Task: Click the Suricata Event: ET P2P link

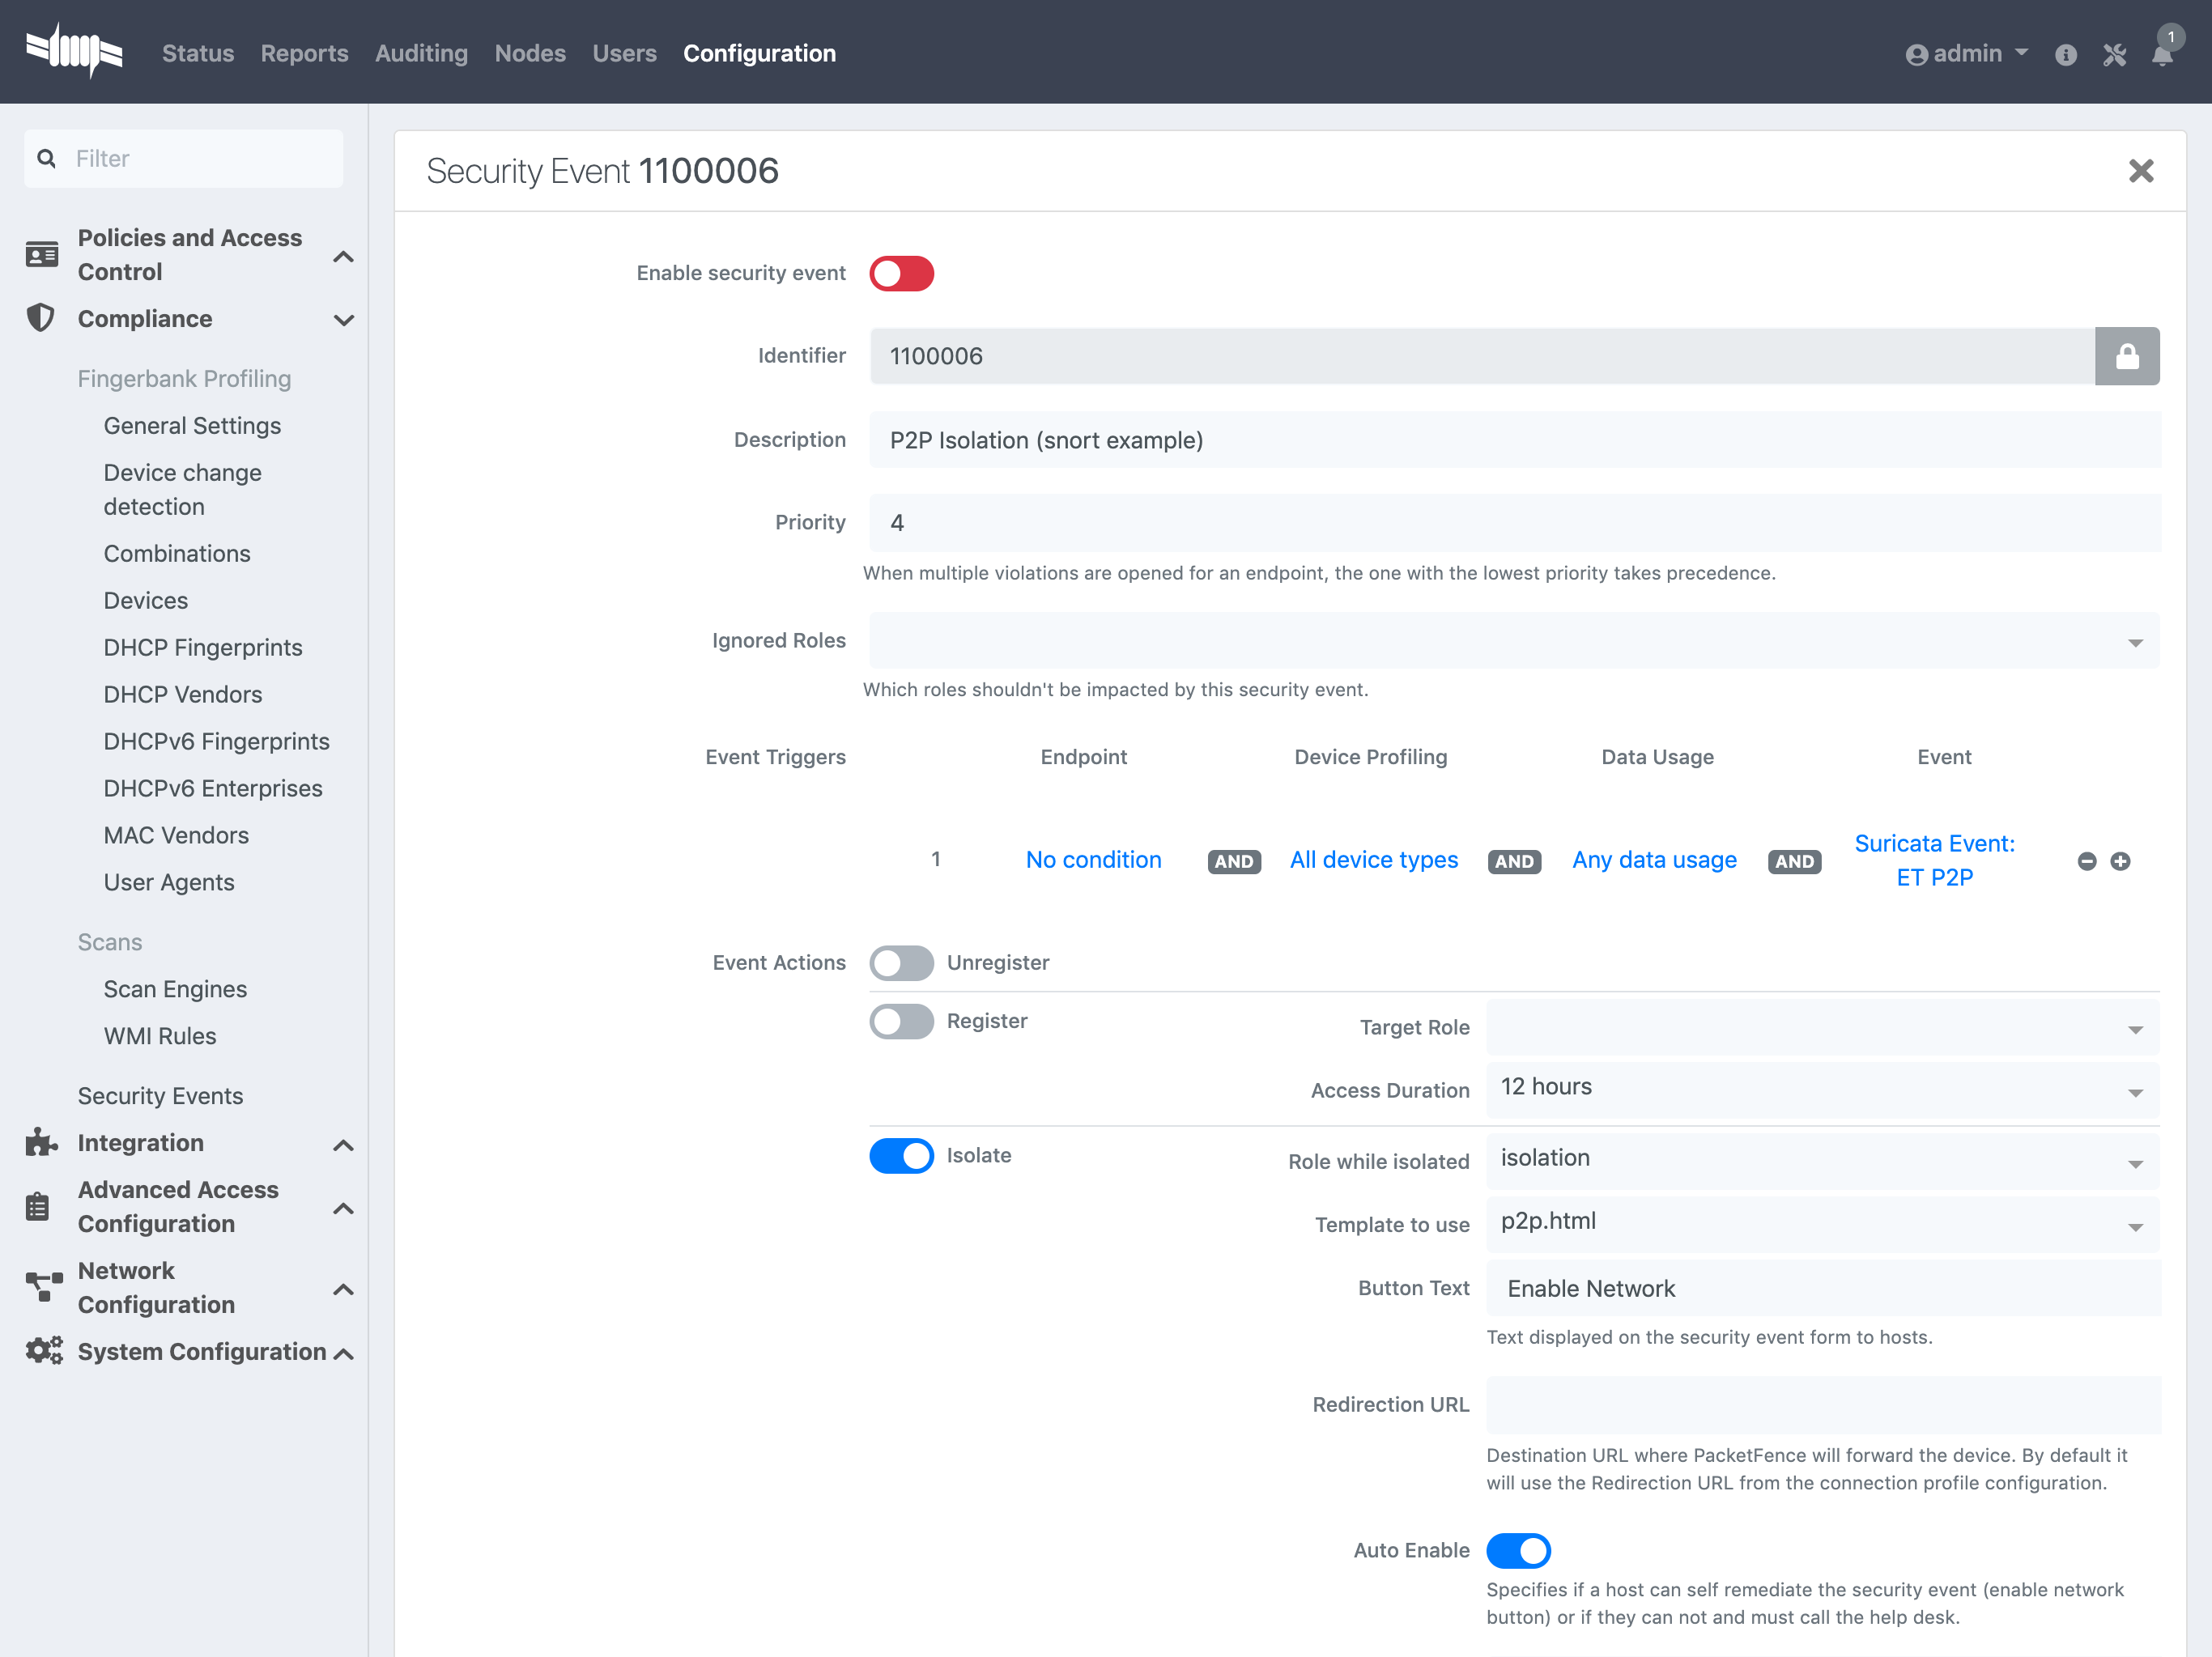Action: coord(1934,860)
